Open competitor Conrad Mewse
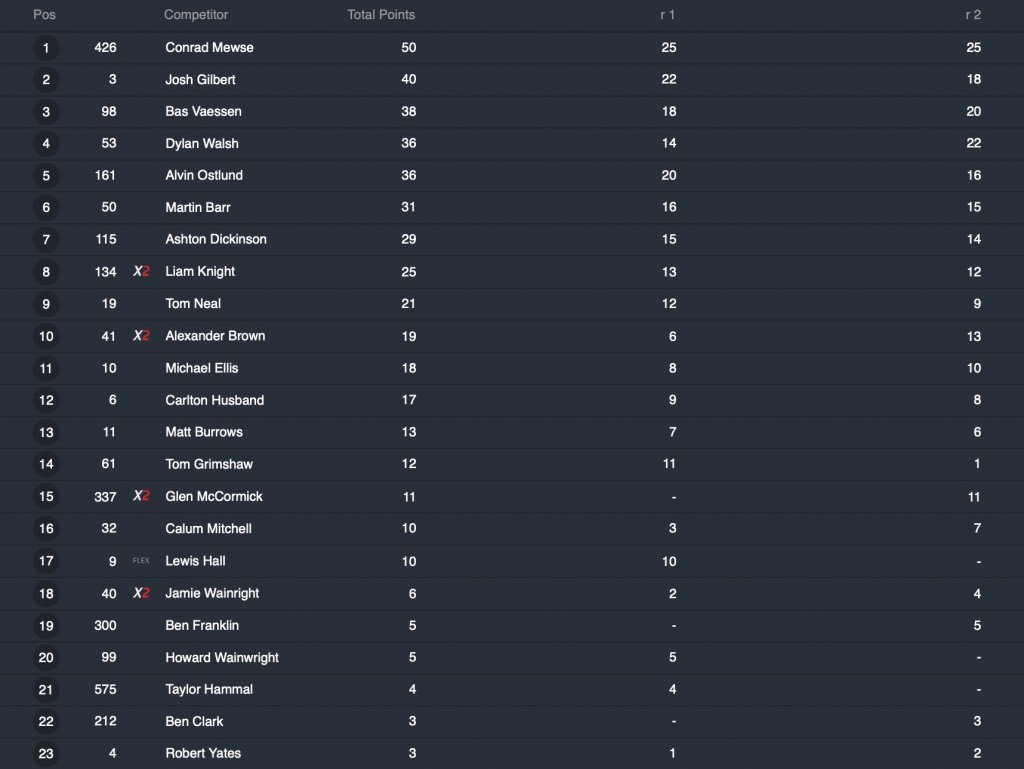This screenshot has height=769, width=1024. pos(209,48)
